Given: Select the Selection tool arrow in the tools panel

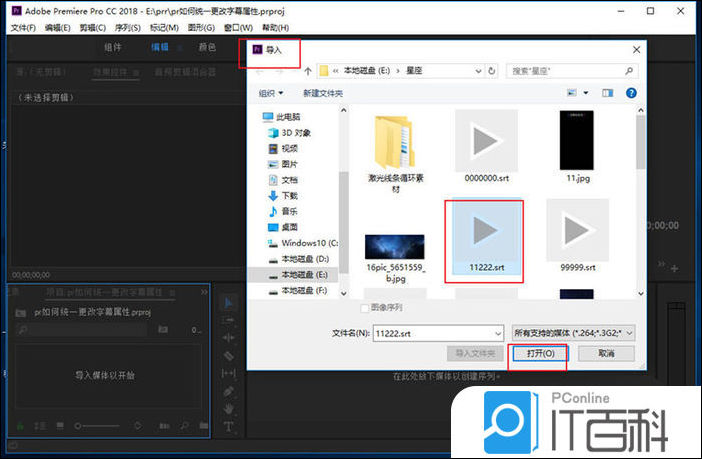Looking at the screenshot, I should pyautogui.click(x=228, y=302).
